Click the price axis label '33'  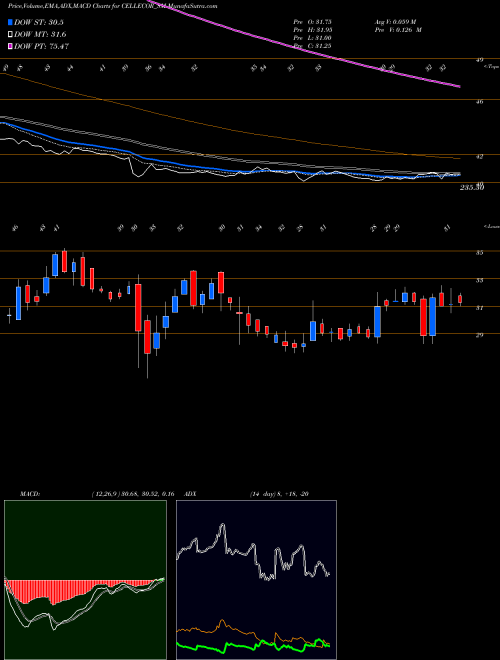tap(479, 280)
